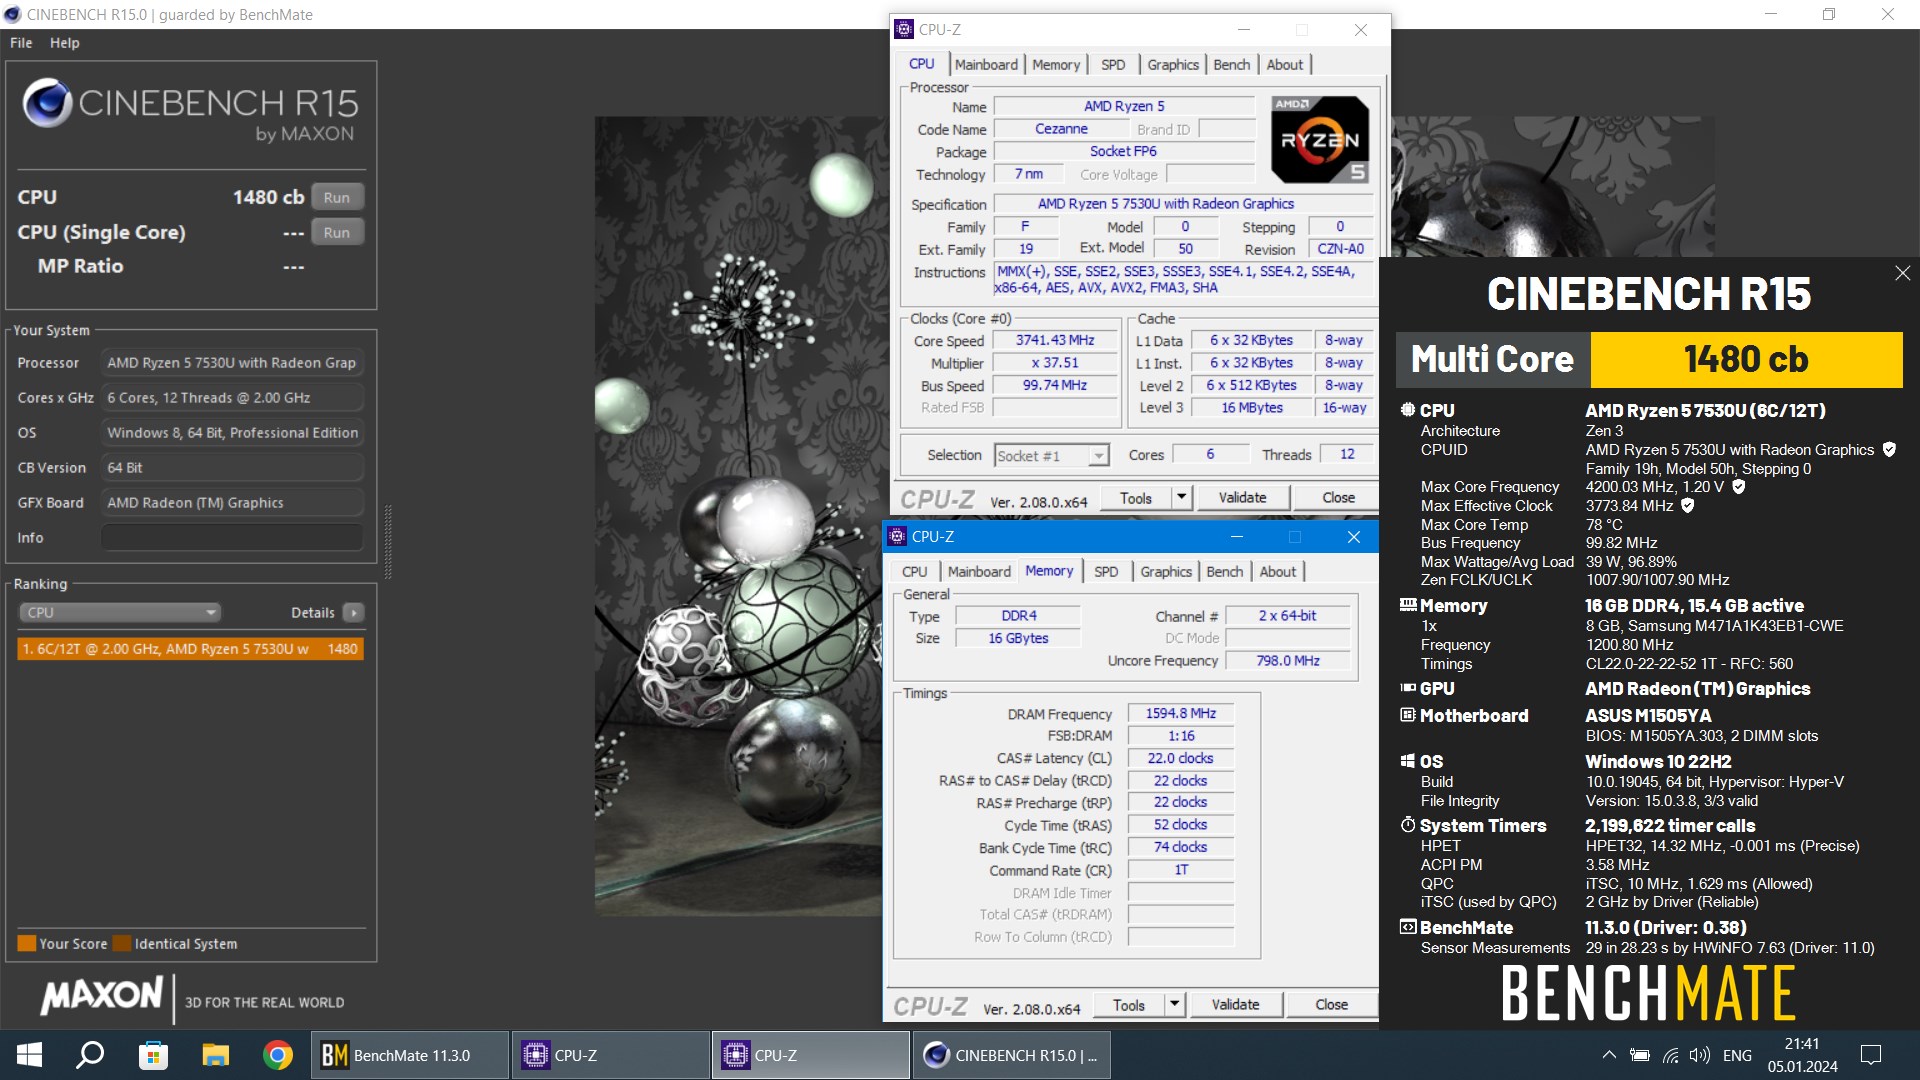Open About tab in upper CPU-Z
Viewport: 1920px width, 1080px height.
tap(1285, 65)
